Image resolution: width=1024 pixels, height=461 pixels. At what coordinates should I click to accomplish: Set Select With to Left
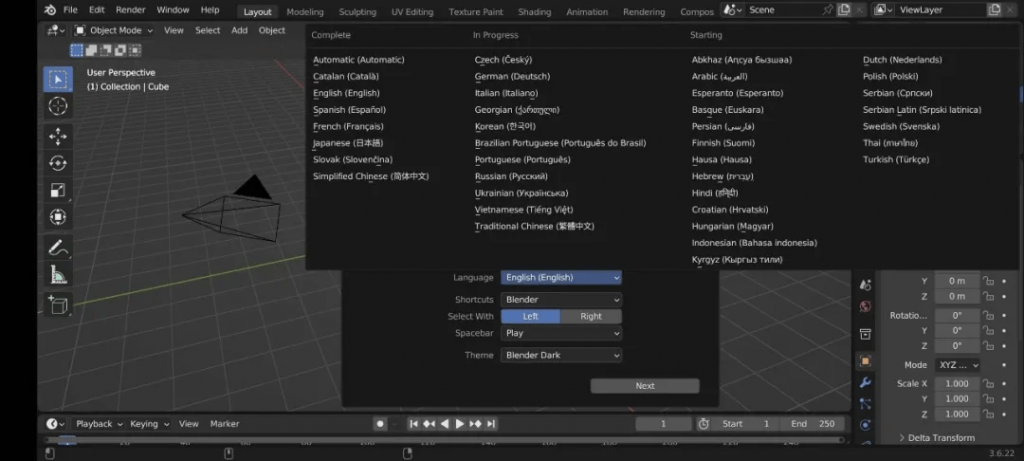(530, 316)
